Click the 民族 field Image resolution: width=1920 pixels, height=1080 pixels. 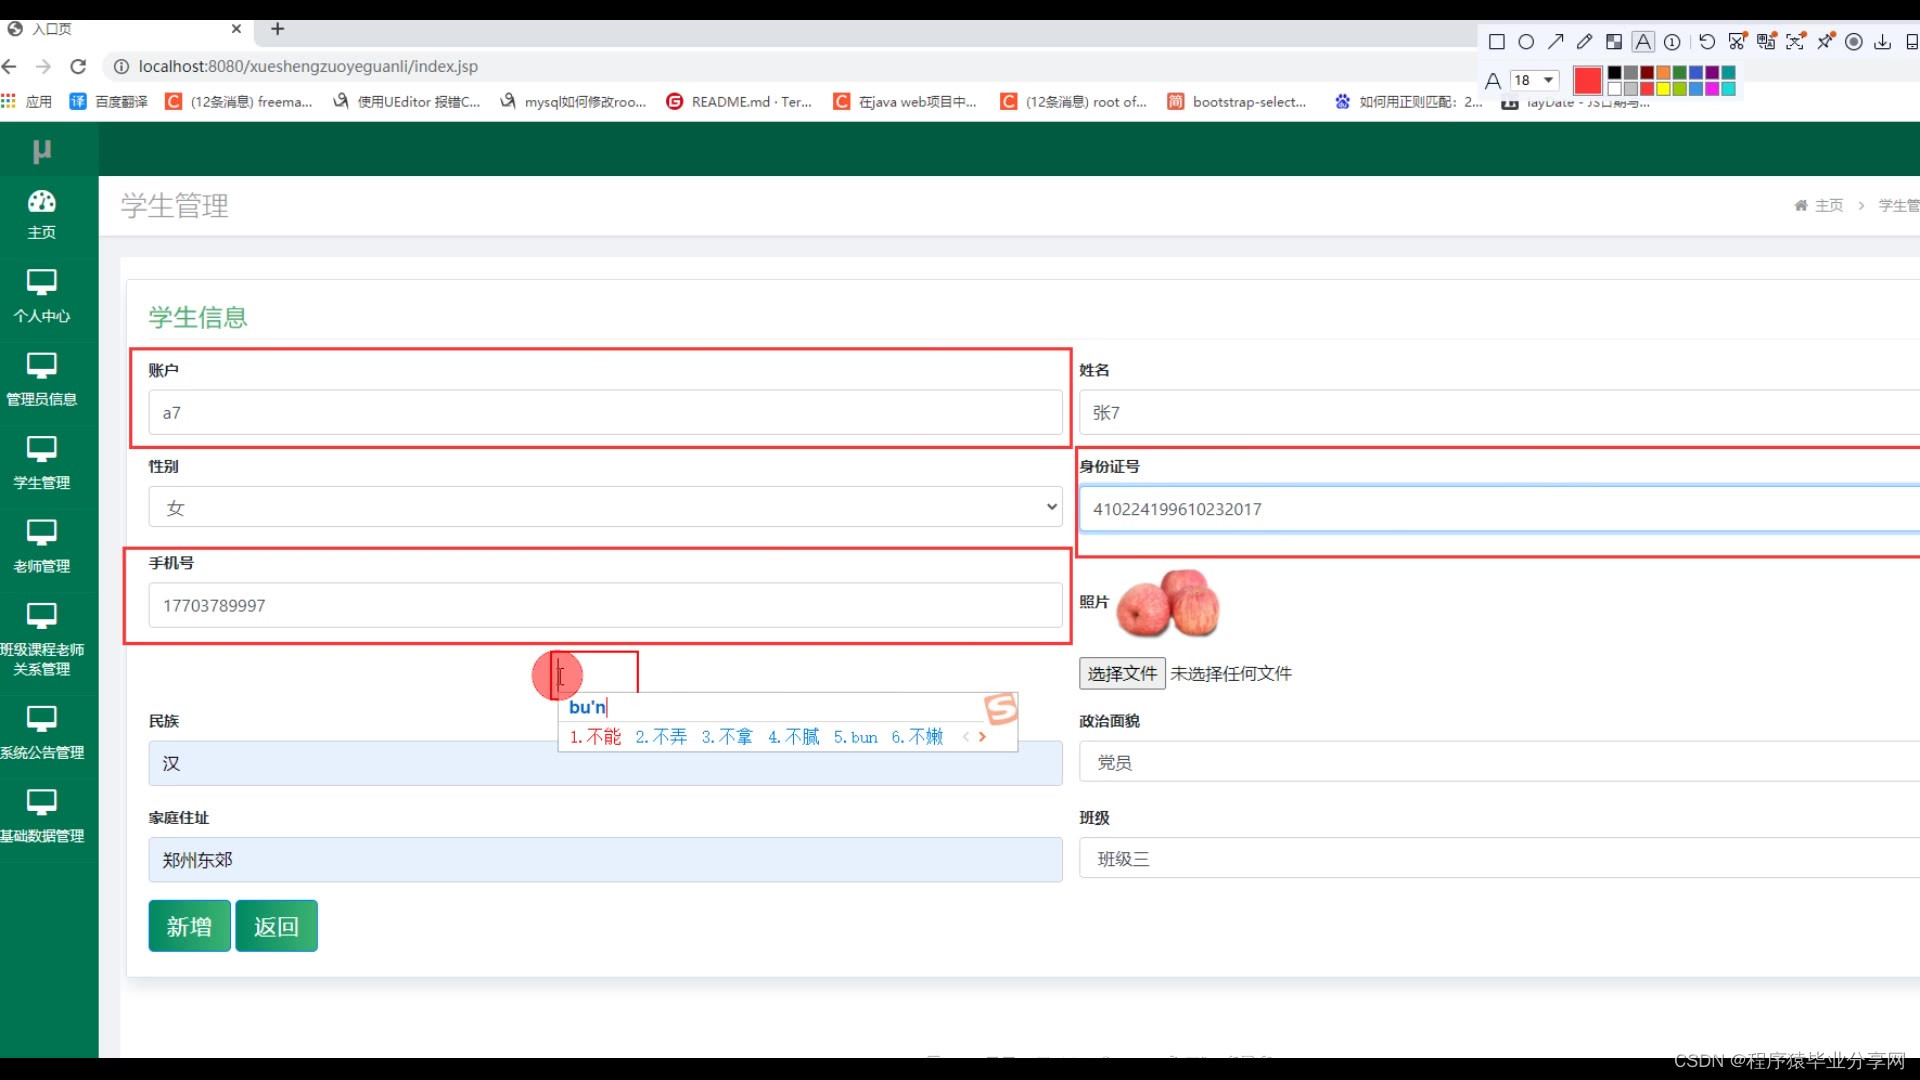(605, 764)
